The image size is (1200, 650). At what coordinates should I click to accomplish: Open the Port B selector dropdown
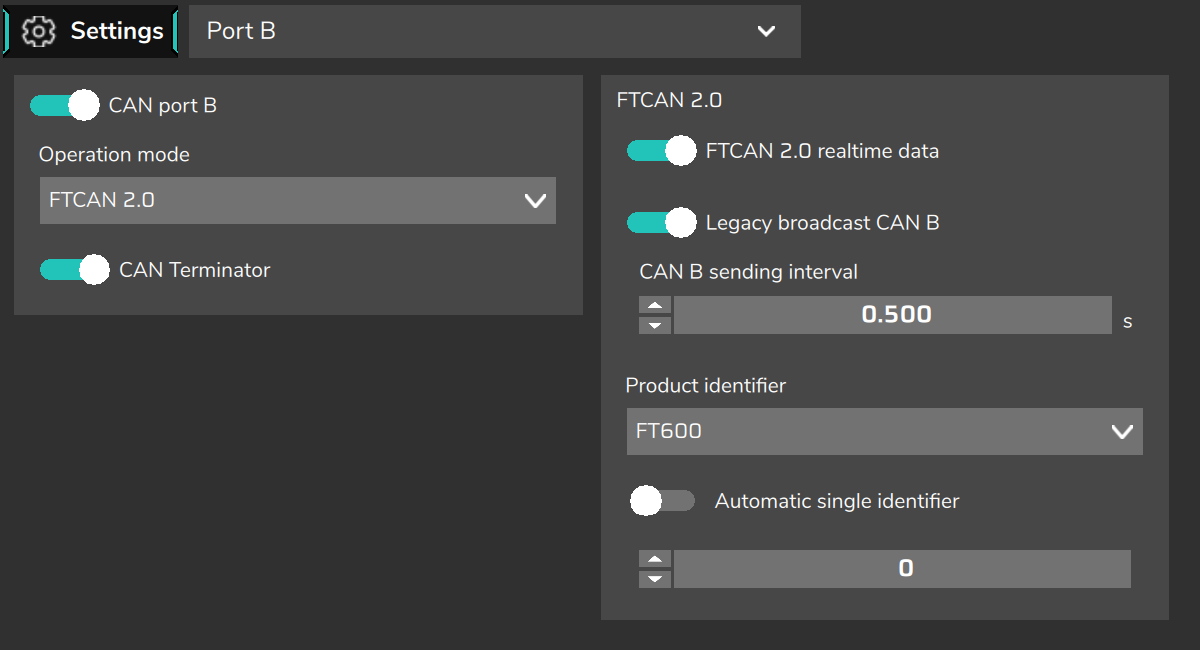click(x=495, y=31)
